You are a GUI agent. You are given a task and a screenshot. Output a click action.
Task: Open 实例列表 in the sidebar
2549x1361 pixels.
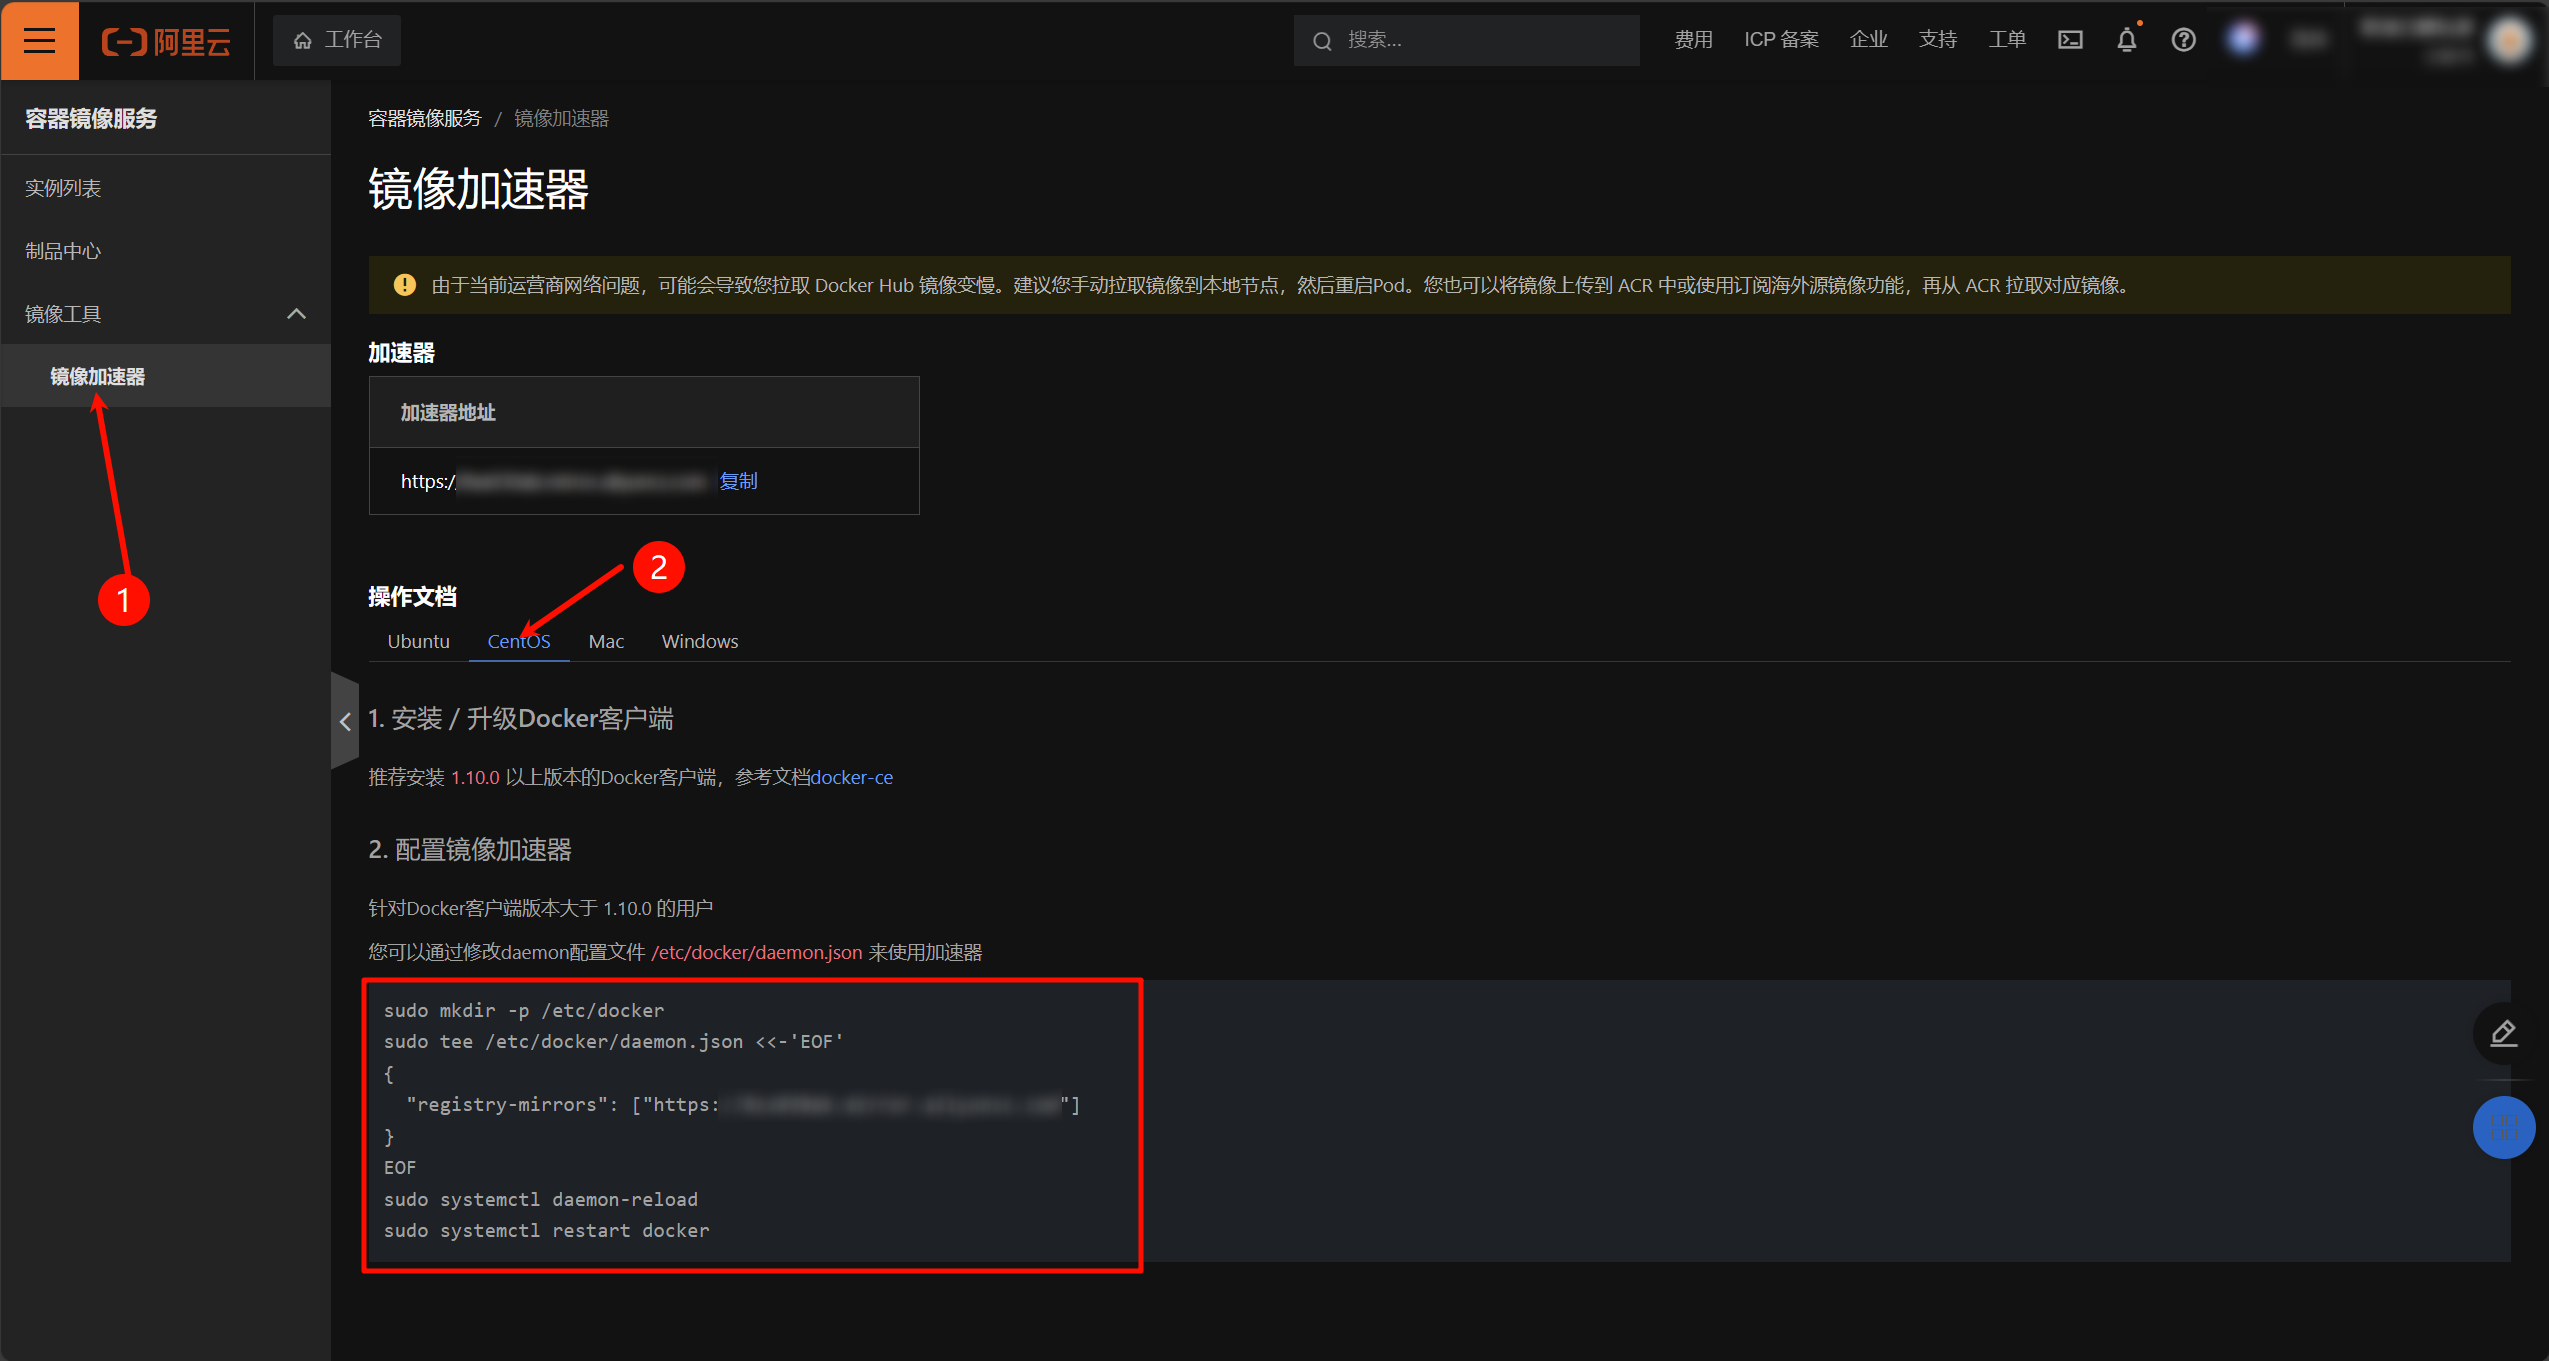tap(63, 188)
